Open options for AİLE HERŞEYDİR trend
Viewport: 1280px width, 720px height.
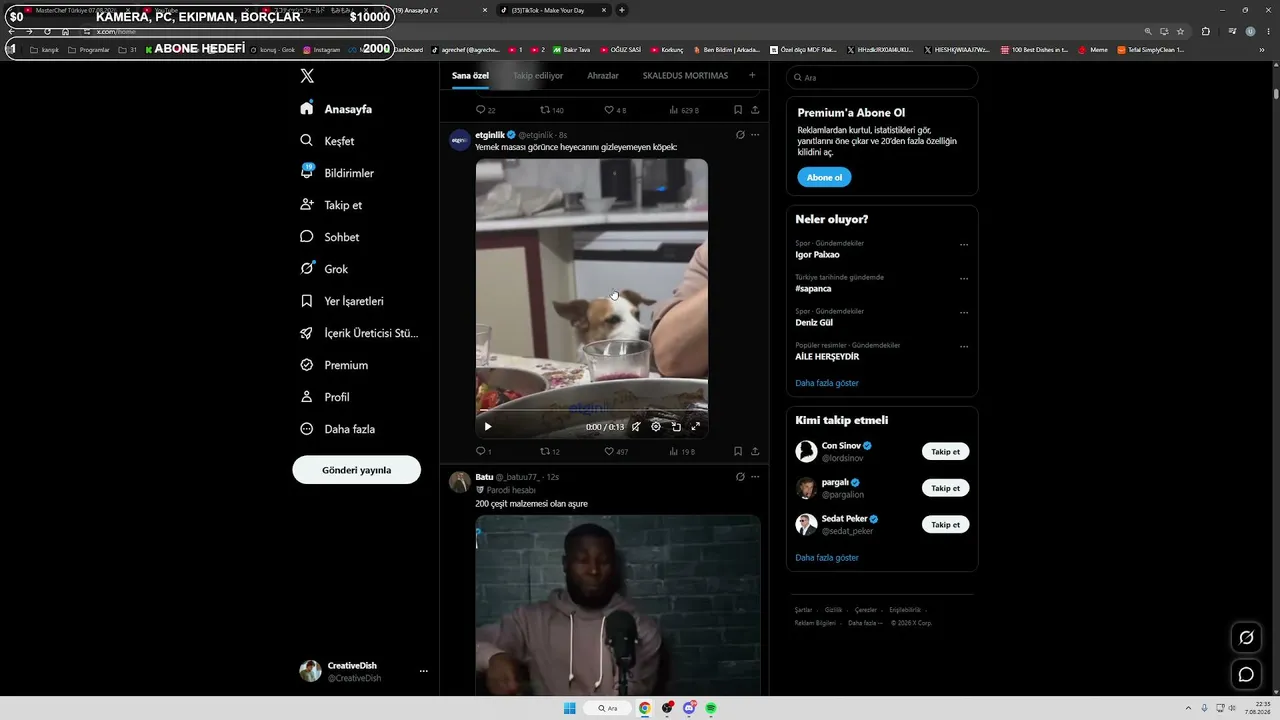(964, 347)
